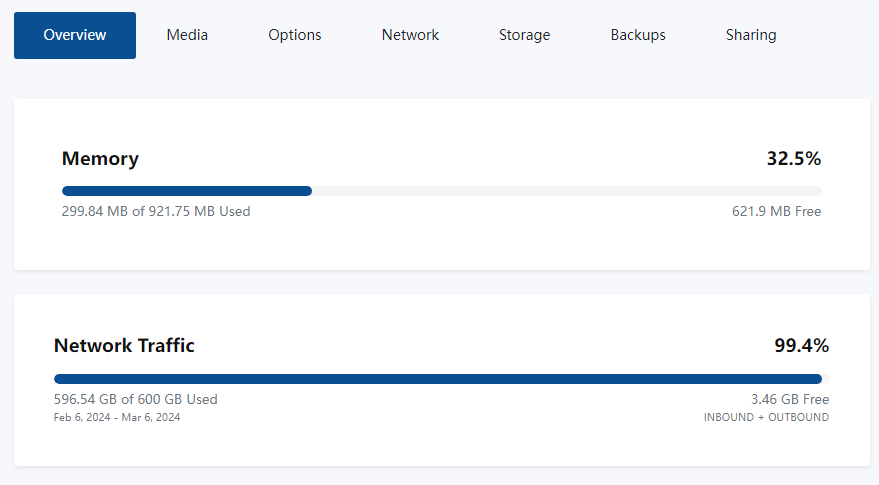The height and width of the screenshot is (485, 879).
Task: Select the 596.54 GB used text
Action: point(135,399)
